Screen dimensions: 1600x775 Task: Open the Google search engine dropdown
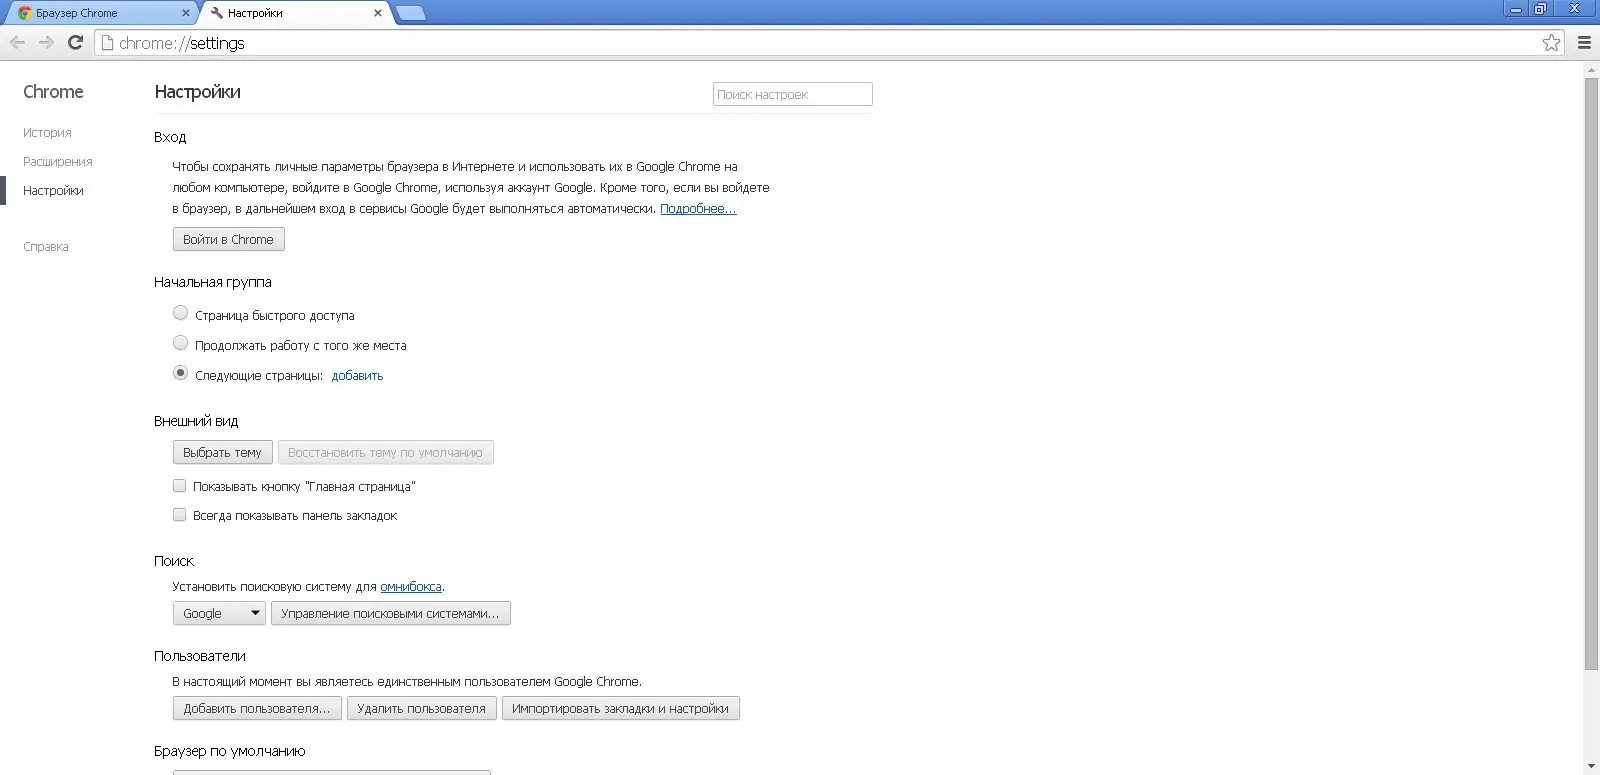click(219, 613)
